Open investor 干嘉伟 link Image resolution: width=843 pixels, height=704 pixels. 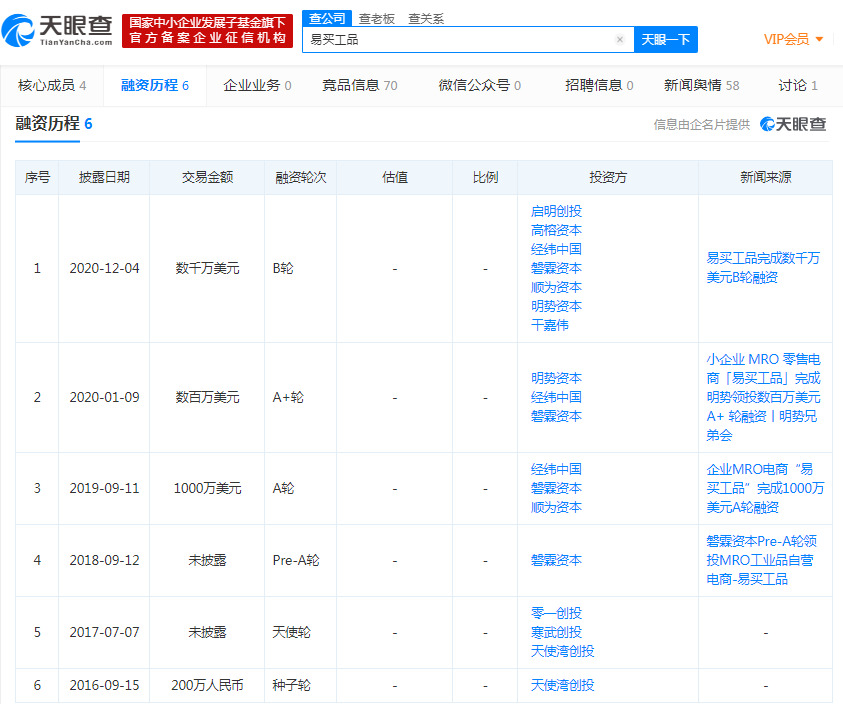coord(549,325)
